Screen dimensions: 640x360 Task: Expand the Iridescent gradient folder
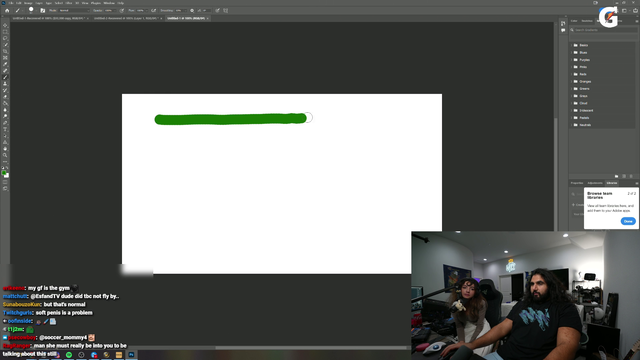tap(571, 111)
